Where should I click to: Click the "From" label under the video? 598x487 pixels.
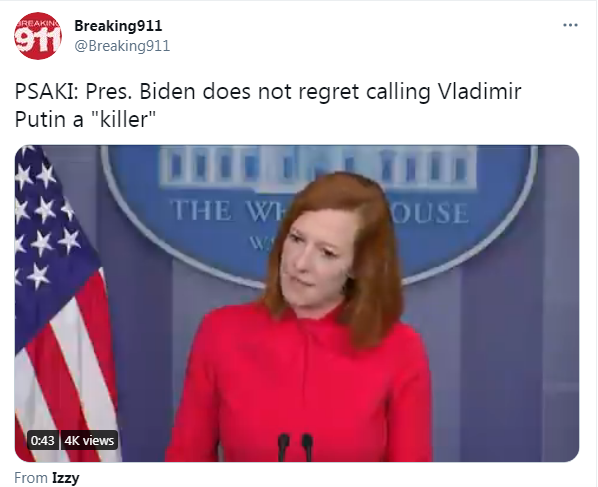(x=31, y=478)
